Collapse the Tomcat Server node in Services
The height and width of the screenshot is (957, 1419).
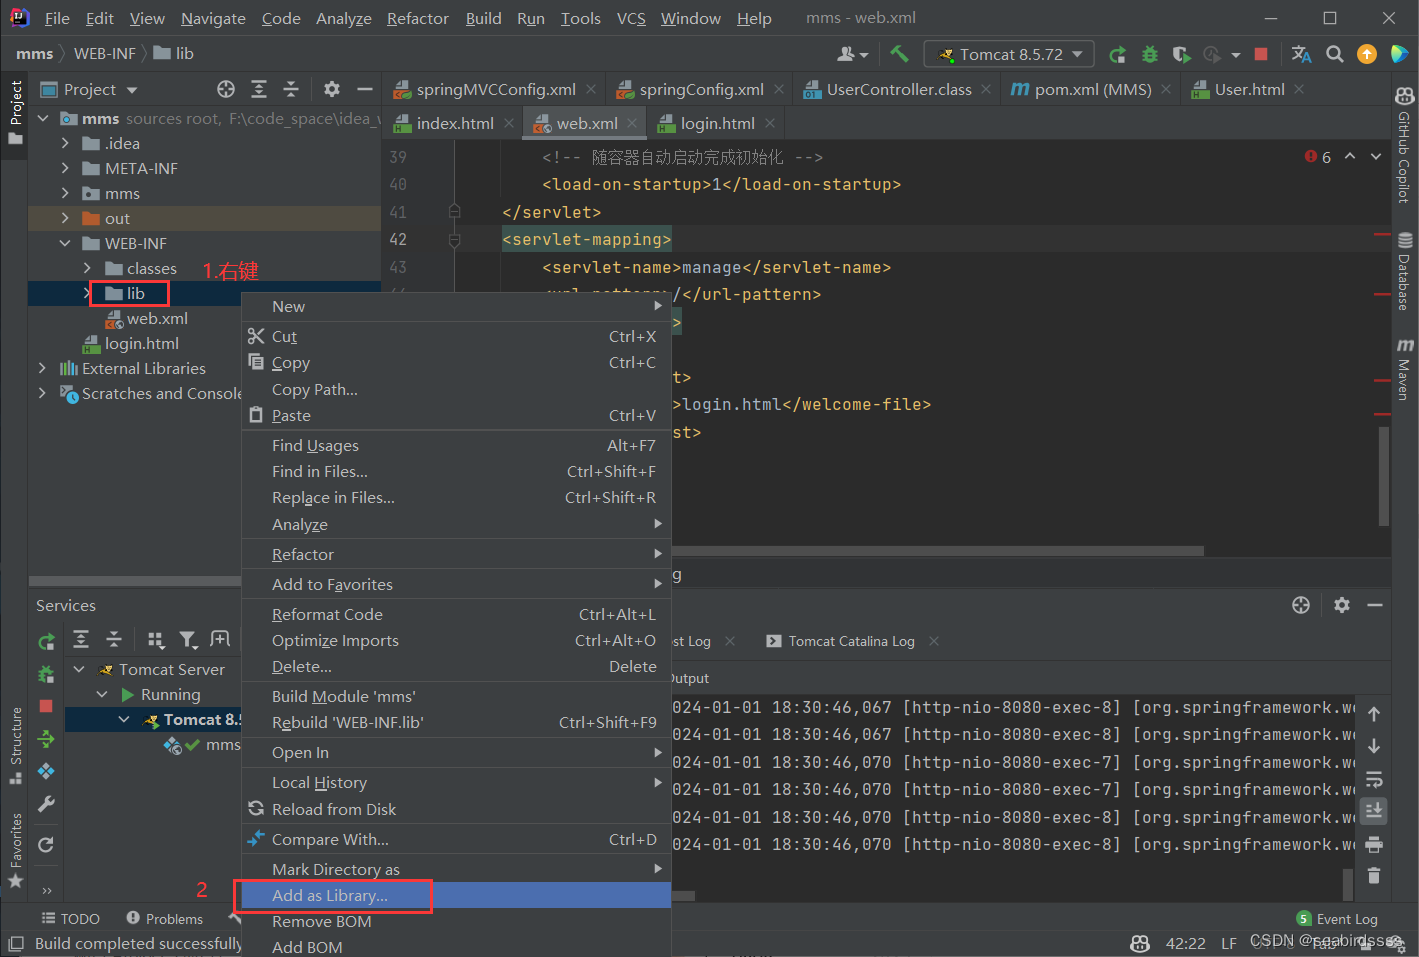79,669
